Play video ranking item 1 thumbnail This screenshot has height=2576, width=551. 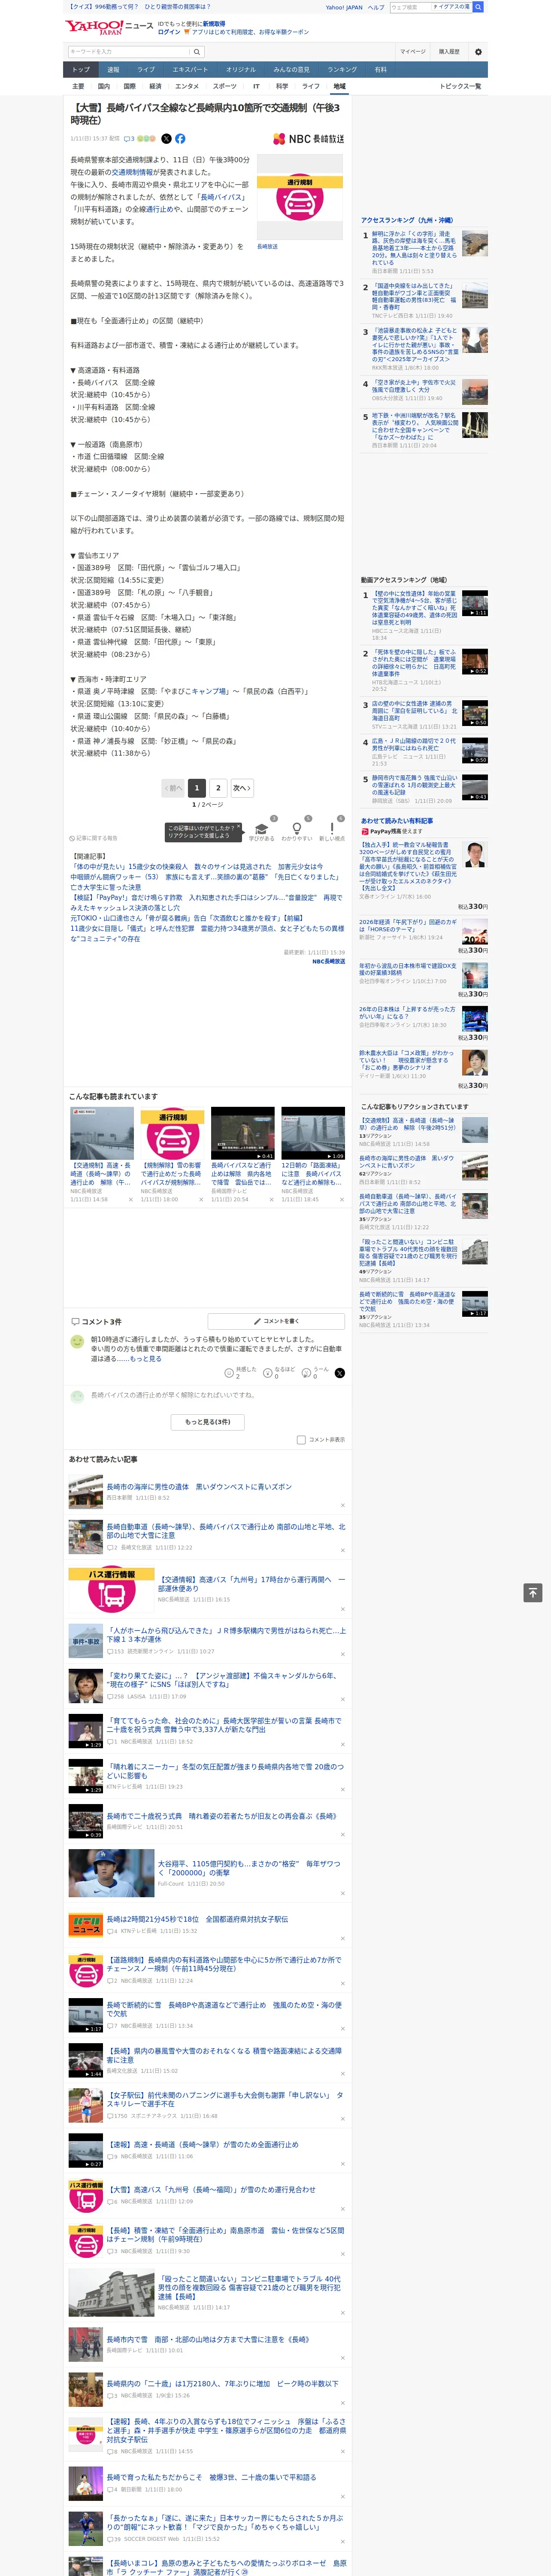(x=475, y=603)
